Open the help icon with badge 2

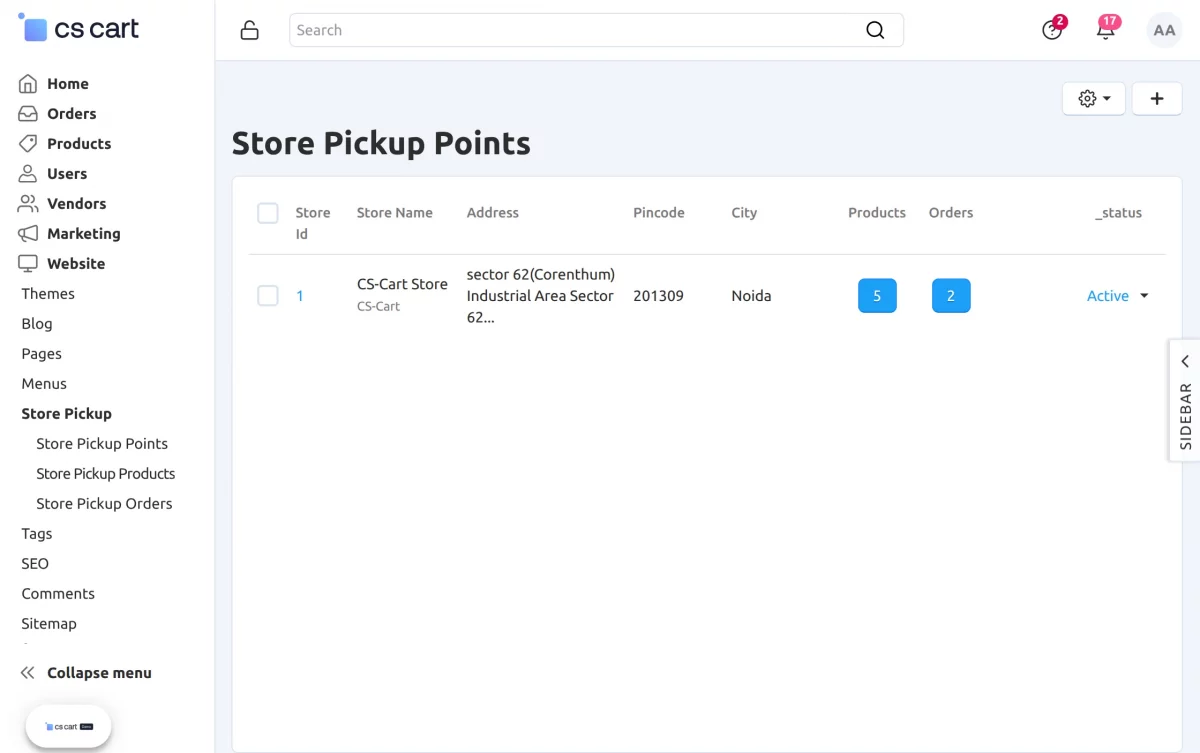(x=1053, y=29)
